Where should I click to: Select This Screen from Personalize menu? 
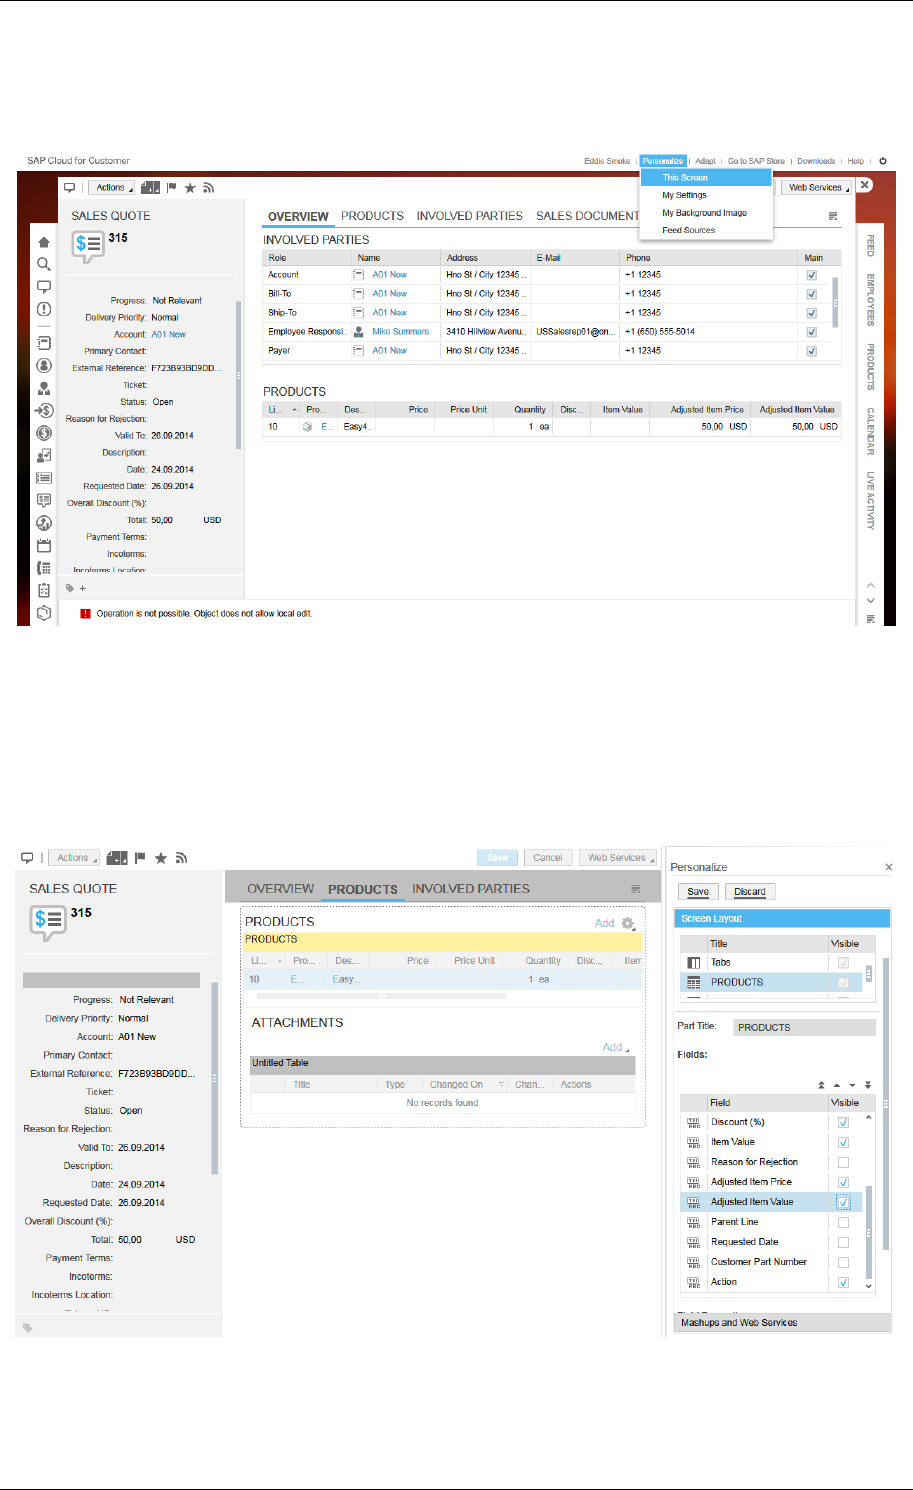[x=706, y=178]
